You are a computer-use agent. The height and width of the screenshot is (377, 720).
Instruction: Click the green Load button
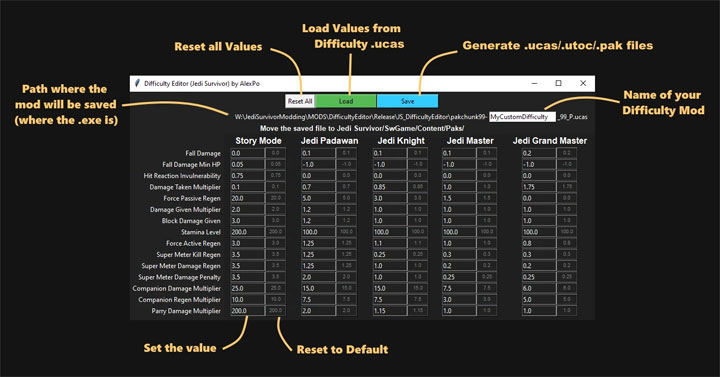point(346,101)
